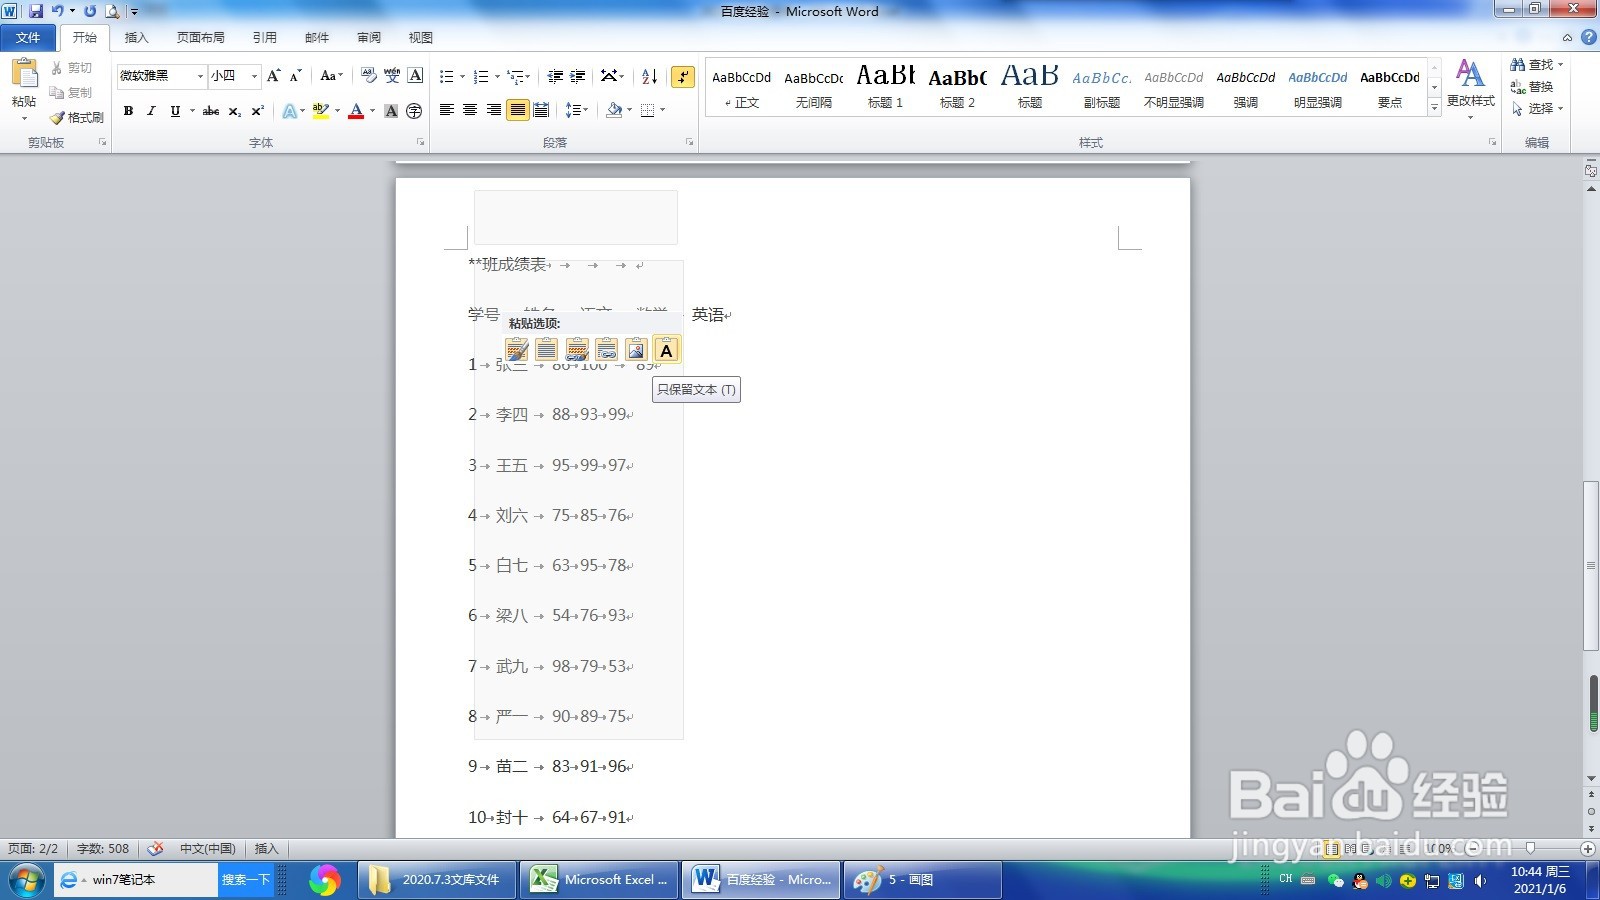
Task: Choose keep source formatting paste option
Action: pyautogui.click(x=516, y=349)
